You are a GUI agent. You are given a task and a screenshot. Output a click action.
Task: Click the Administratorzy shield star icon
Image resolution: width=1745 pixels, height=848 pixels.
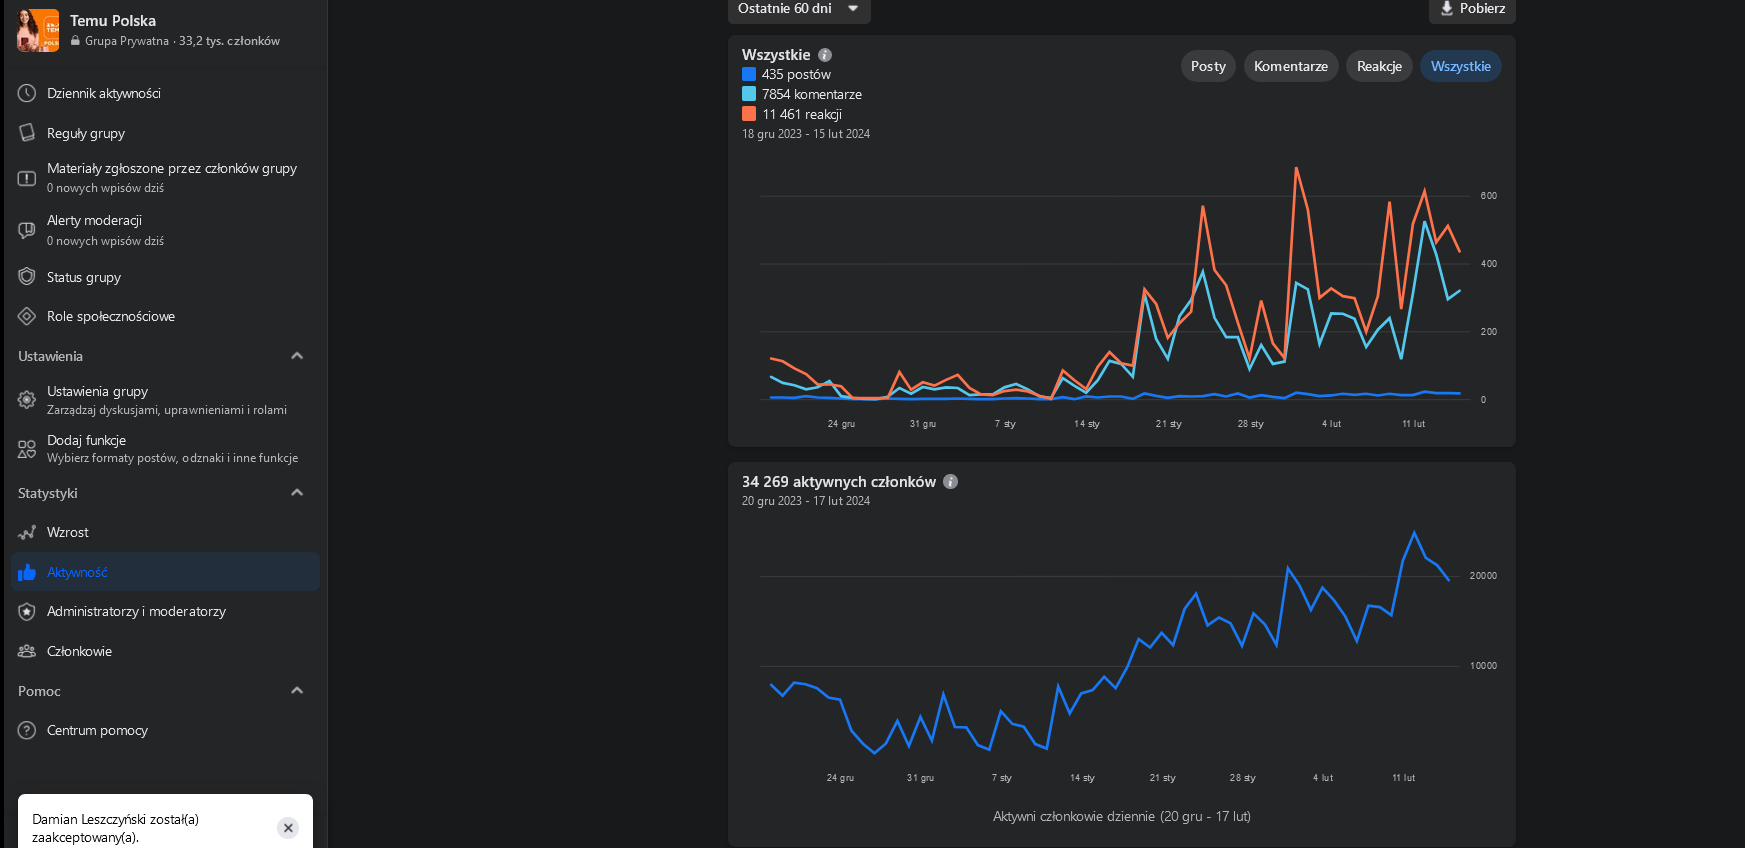tap(27, 611)
